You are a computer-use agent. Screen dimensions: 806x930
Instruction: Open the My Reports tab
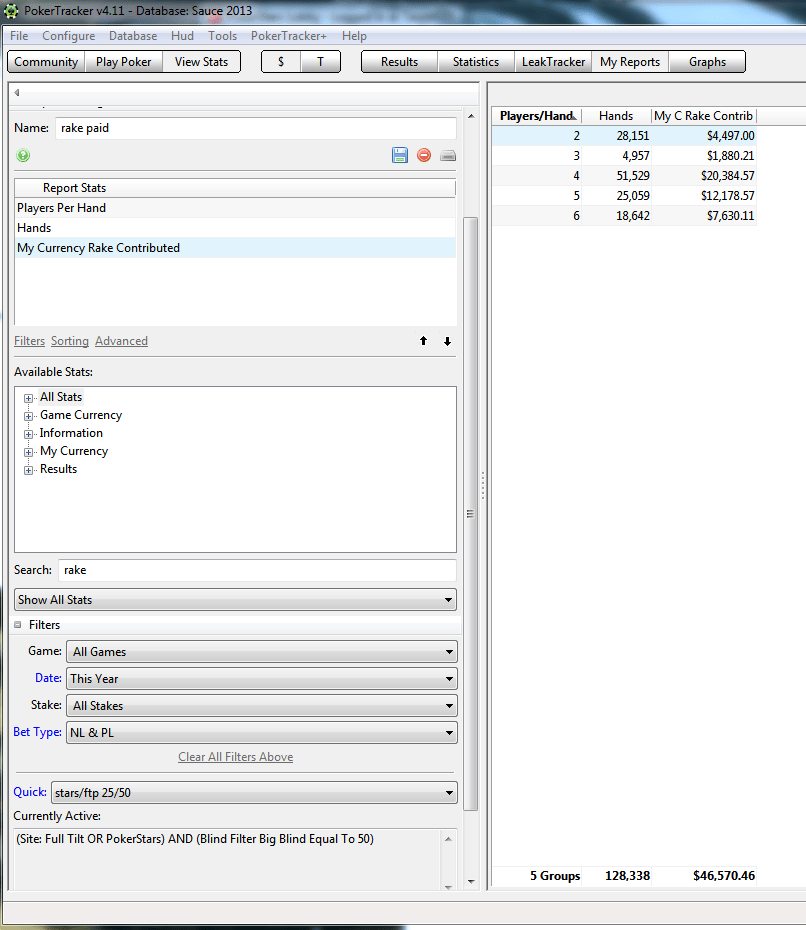(x=630, y=62)
